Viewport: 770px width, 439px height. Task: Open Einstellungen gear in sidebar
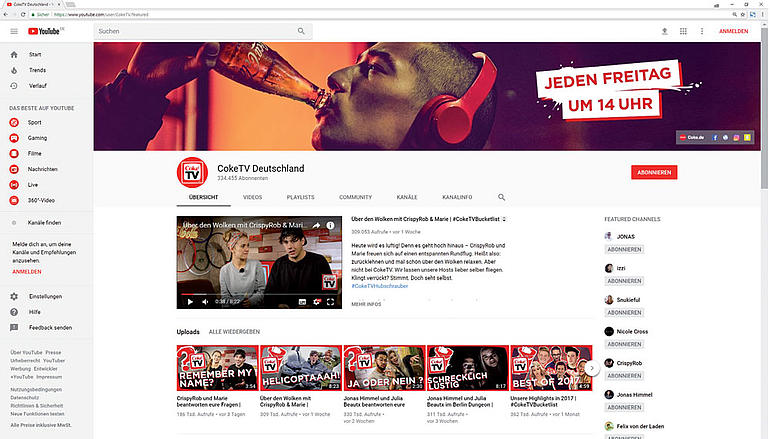click(14, 297)
